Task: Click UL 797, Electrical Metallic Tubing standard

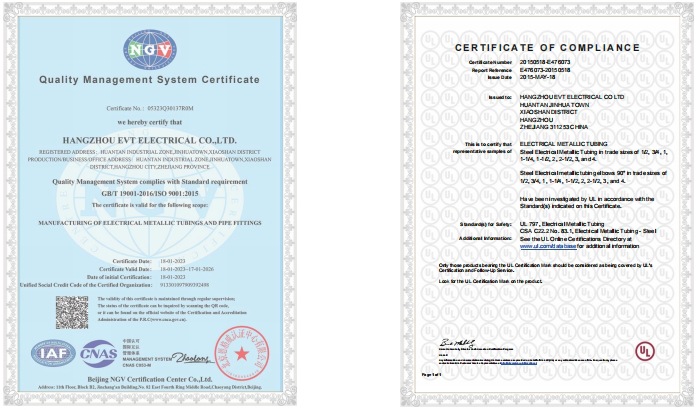Action: 562,224
